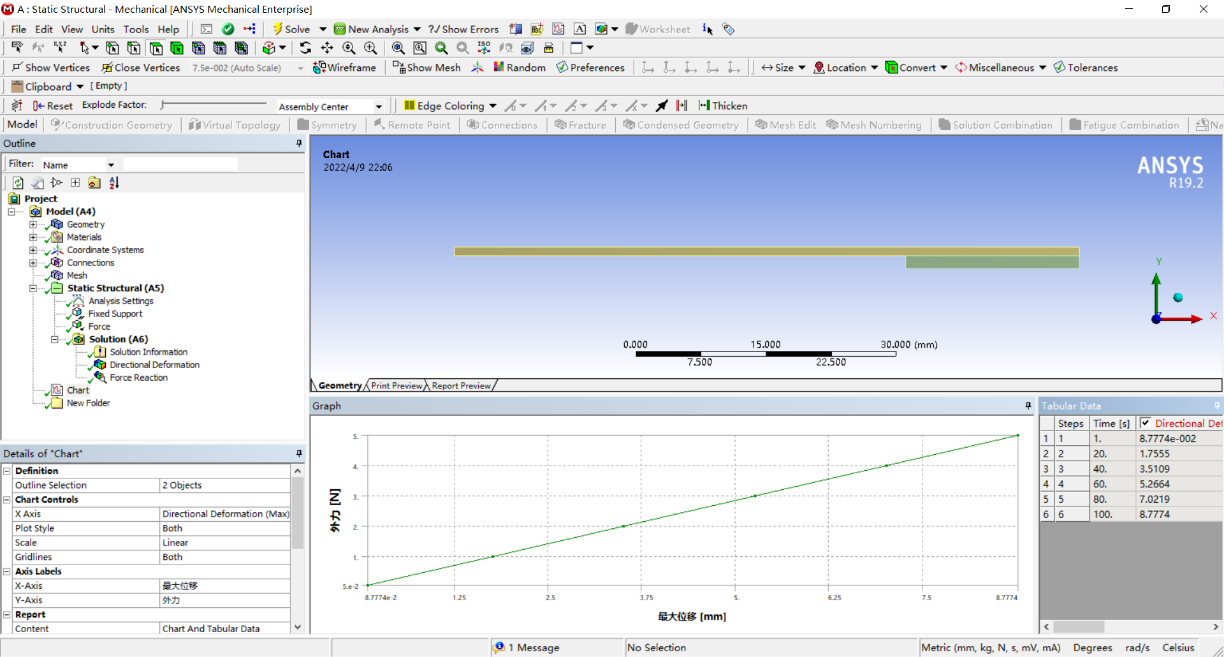The height and width of the screenshot is (657, 1224).
Task: Sort the outline tree alphabetically
Action: pos(114,183)
